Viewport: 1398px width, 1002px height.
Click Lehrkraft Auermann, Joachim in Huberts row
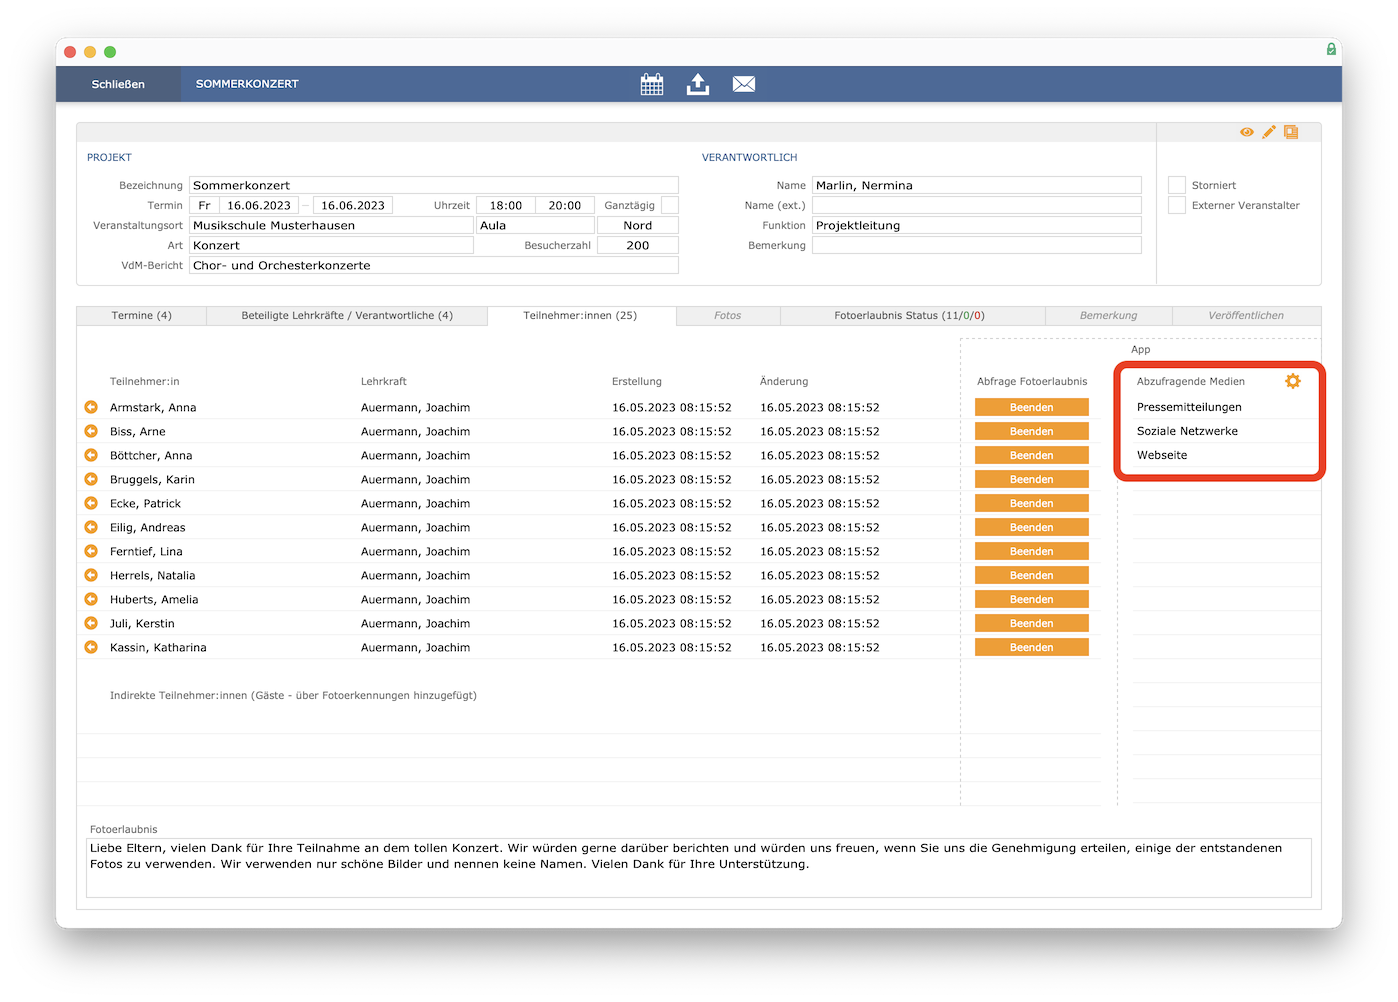(415, 599)
